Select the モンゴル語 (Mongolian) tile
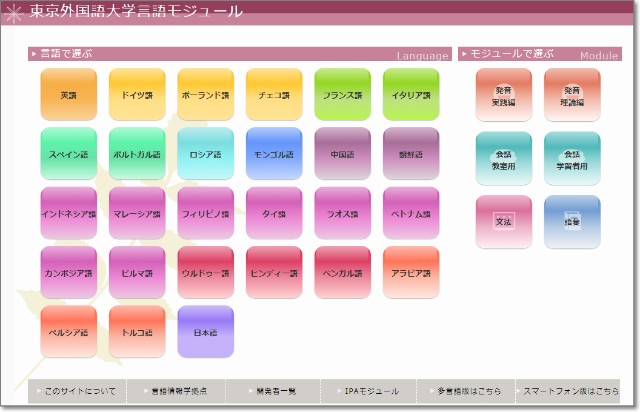This screenshot has width=640, height=412. tap(274, 154)
